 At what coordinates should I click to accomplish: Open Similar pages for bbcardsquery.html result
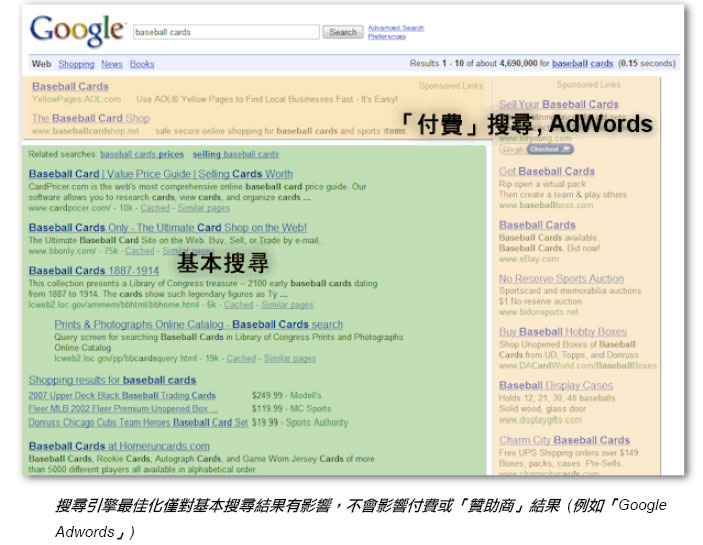tap(290, 359)
